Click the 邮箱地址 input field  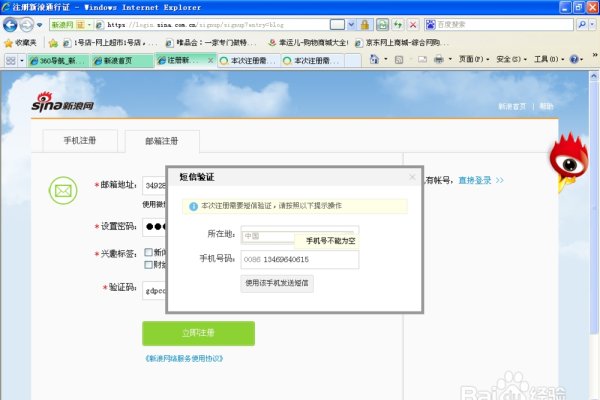pos(154,186)
